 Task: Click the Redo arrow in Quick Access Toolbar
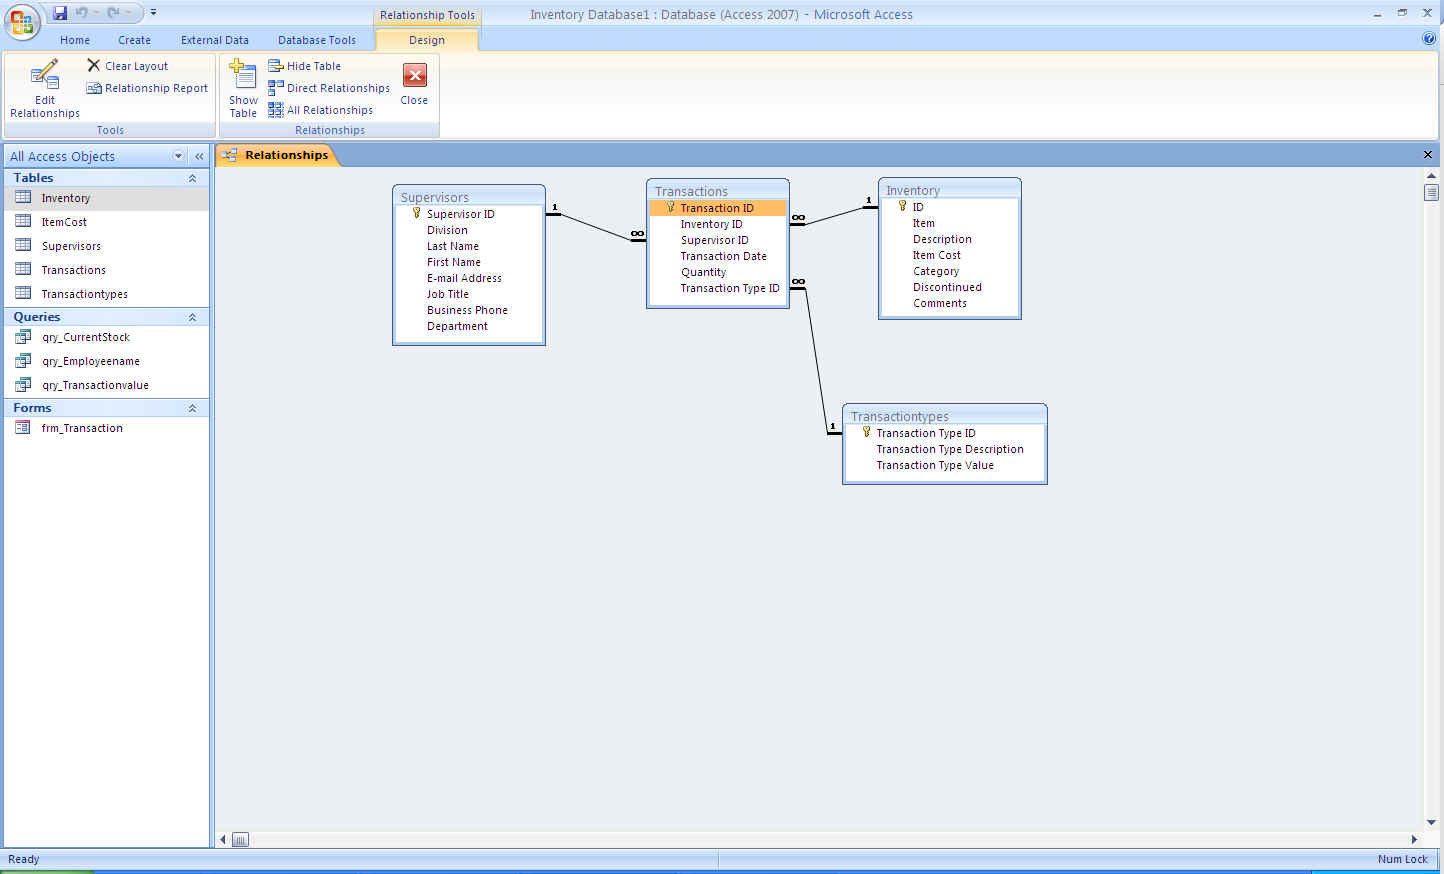[113, 13]
